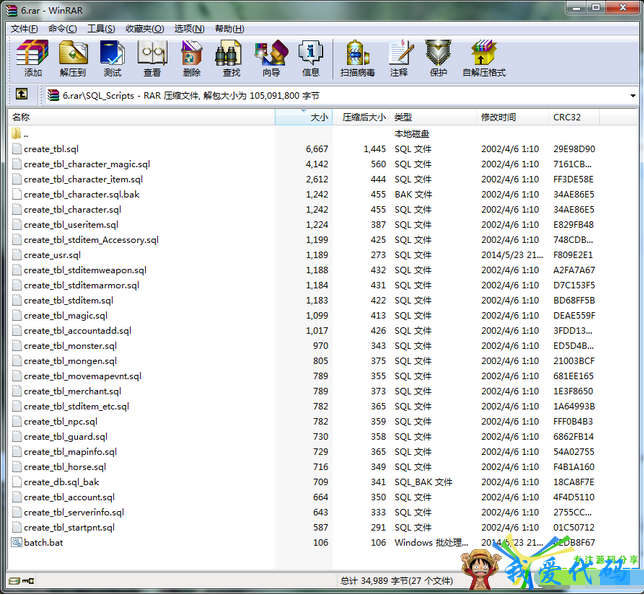Viewport: 644px width, 595px height.
Task: Open the Options (选项) menu
Action: (x=189, y=29)
